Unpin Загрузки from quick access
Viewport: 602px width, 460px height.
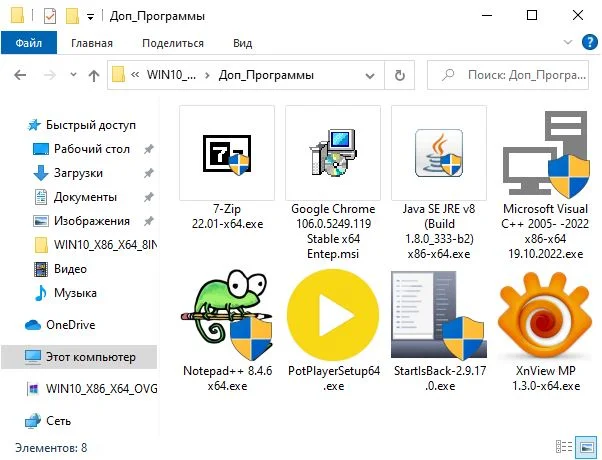pyautogui.click(x=149, y=173)
